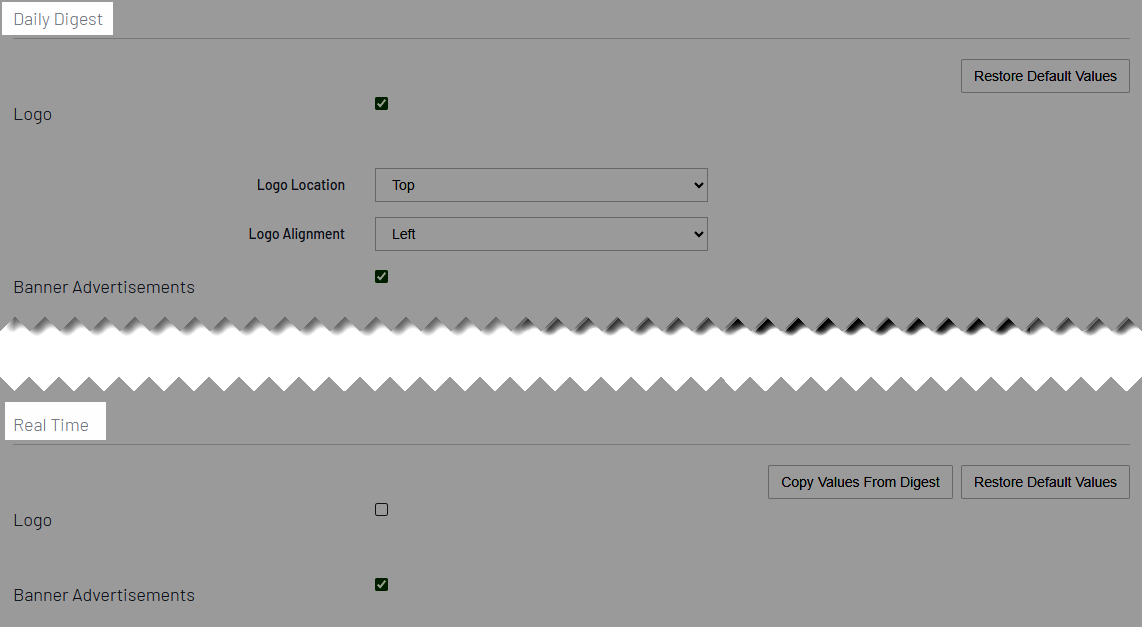Select the Daily Digest tab
The height and width of the screenshot is (627, 1142).
57,18
